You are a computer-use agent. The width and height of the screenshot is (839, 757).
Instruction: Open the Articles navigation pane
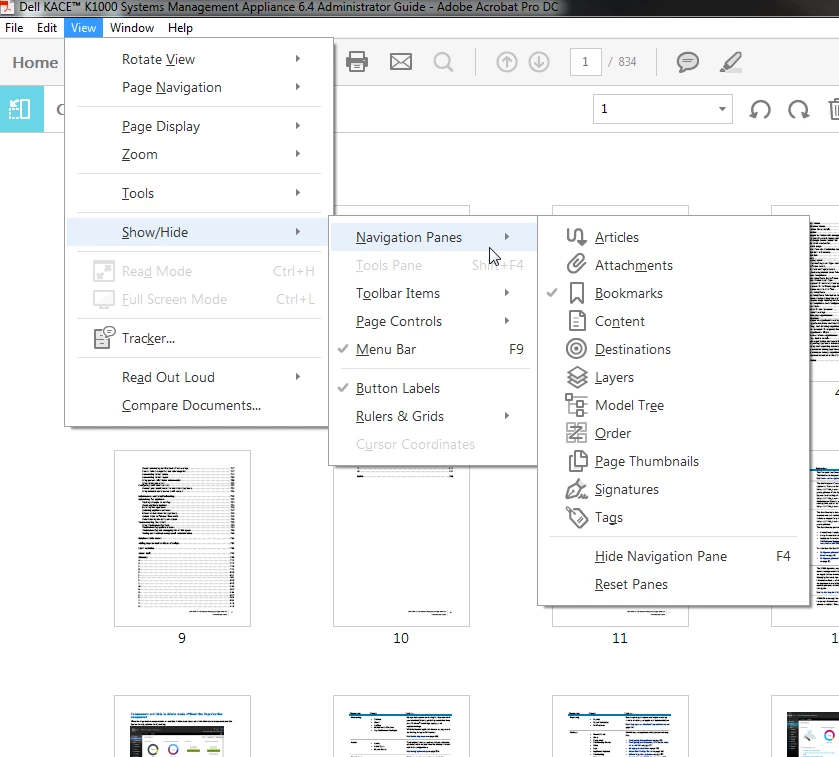pos(673,237)
